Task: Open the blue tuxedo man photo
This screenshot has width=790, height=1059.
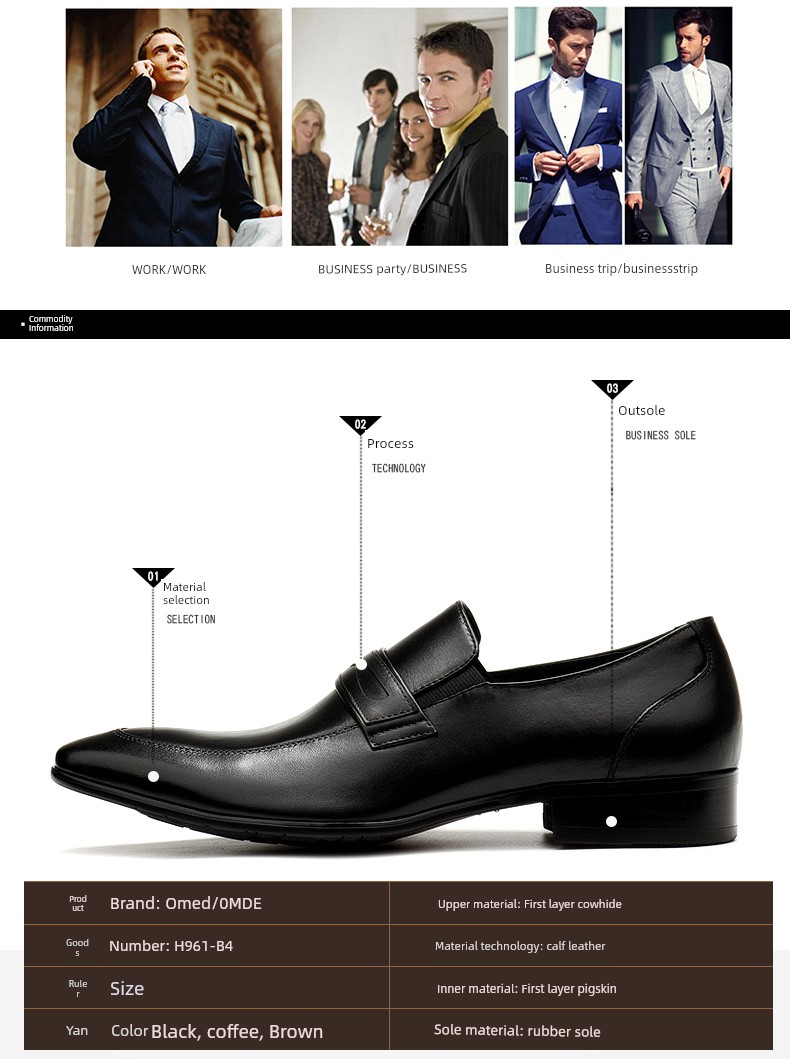Action: (569, 126)
